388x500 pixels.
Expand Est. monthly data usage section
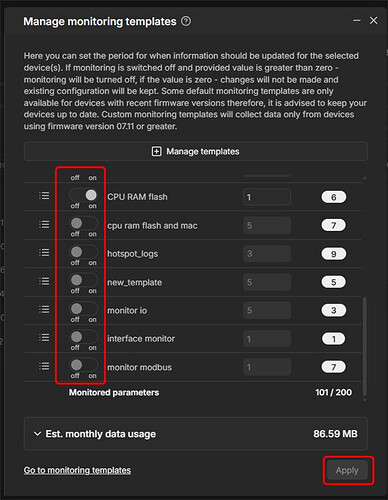click(196, 434)
